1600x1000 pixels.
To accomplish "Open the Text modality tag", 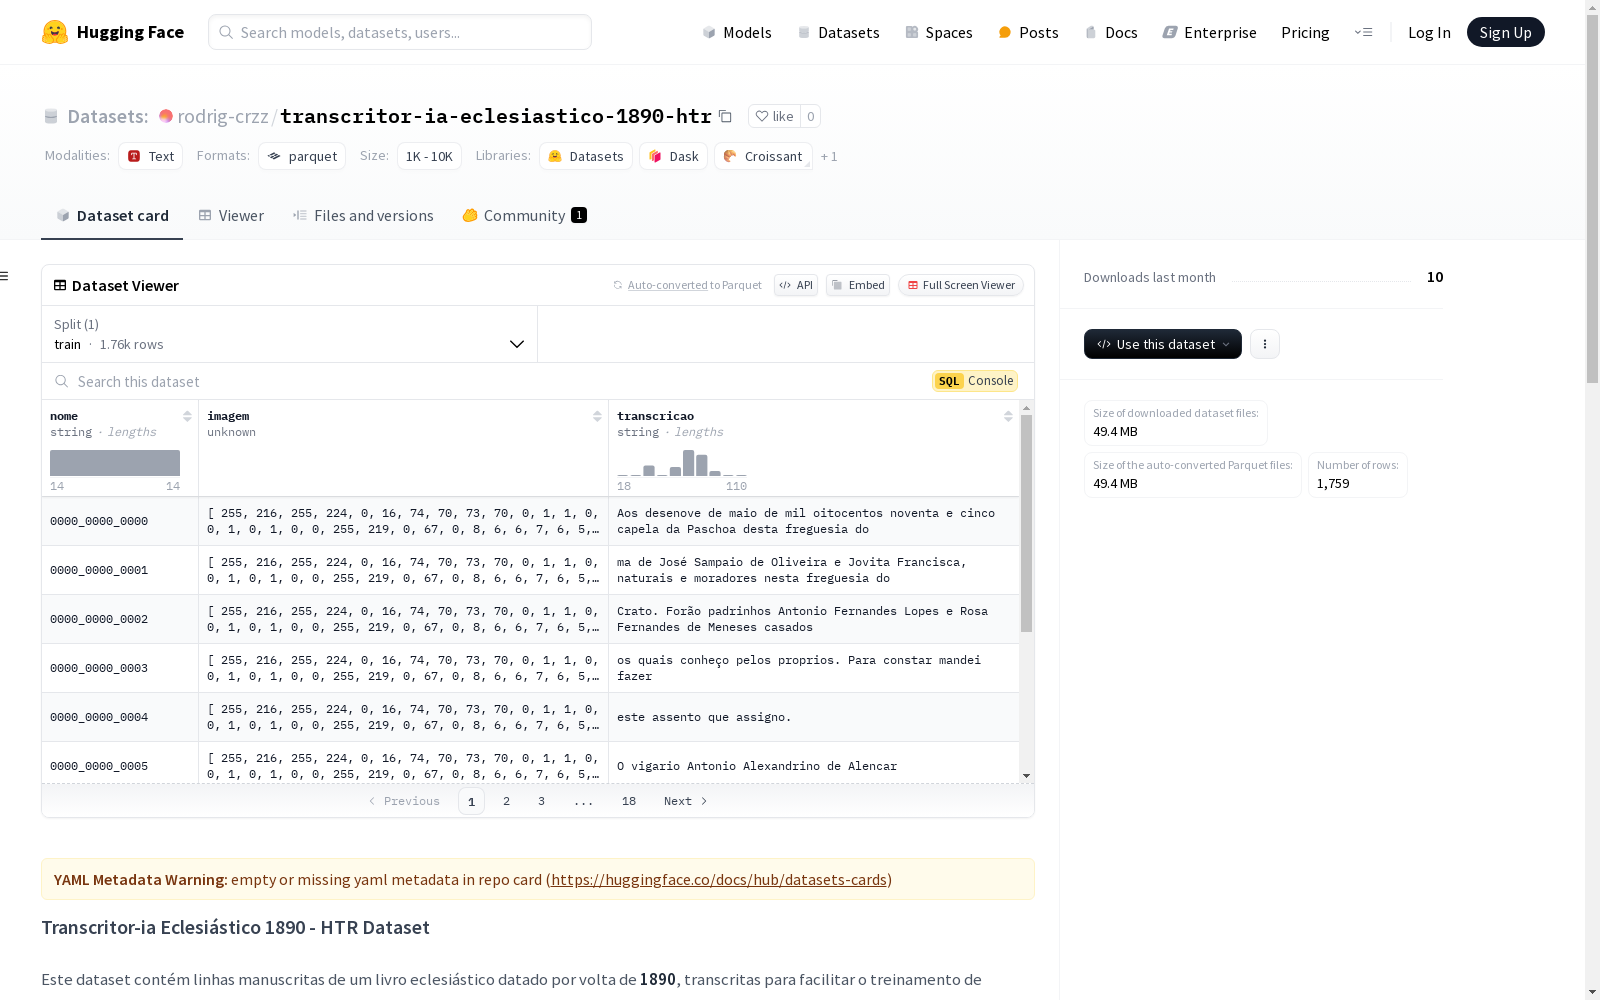I will point(151,156).
